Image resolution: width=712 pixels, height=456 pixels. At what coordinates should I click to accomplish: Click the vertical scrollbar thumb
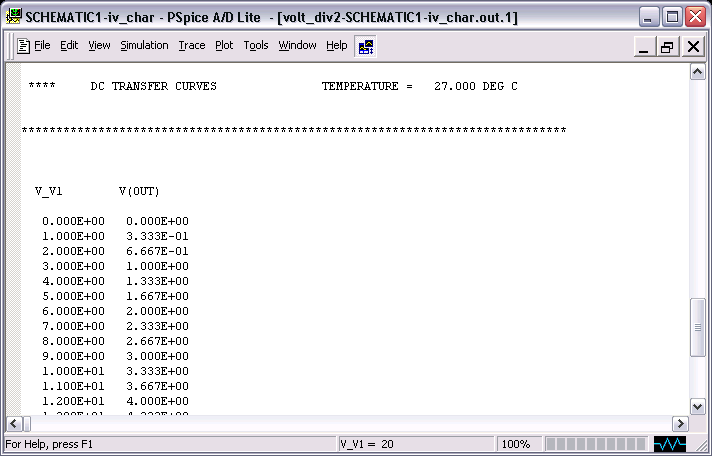click(697, 327)
